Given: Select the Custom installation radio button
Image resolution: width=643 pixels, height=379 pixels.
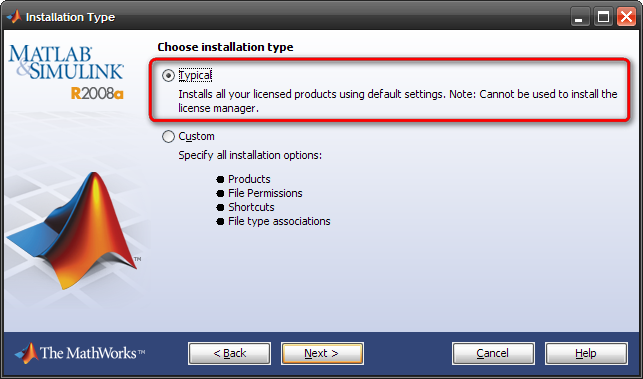Looking at the screenshot, I should [x=168, y=136].
